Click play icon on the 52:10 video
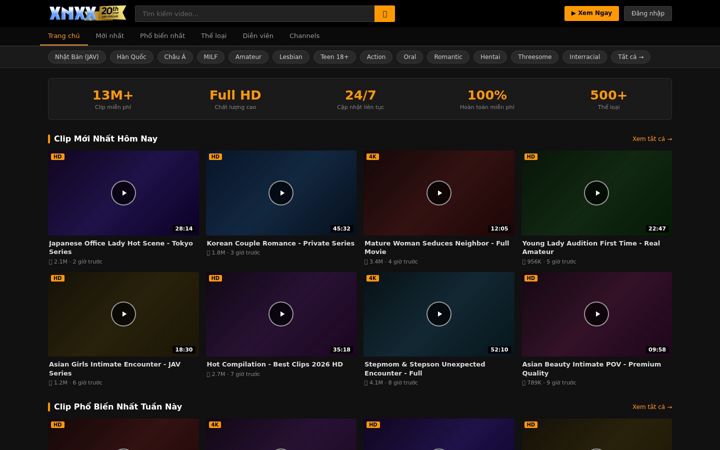The height and width of the screenshot is (450, 720). pyautogui.click(x=439, y=314)
